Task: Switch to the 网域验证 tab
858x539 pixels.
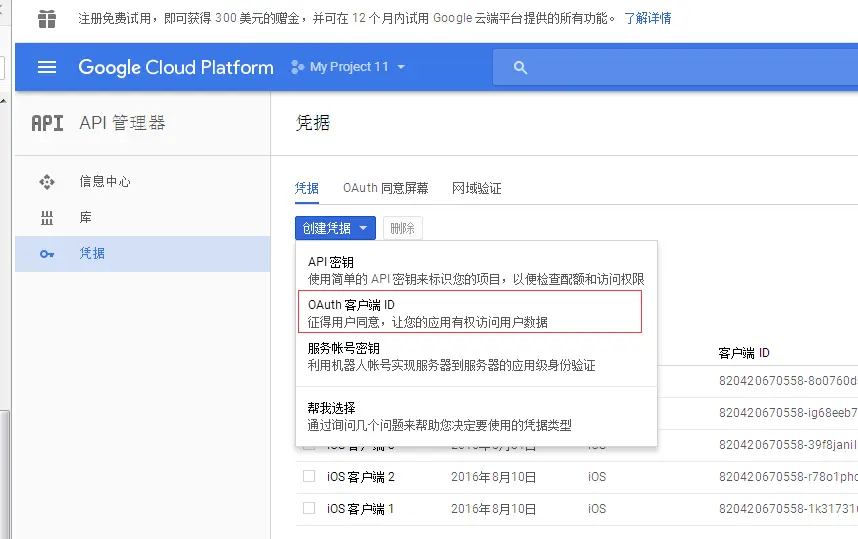Action: tap(477, 189)
